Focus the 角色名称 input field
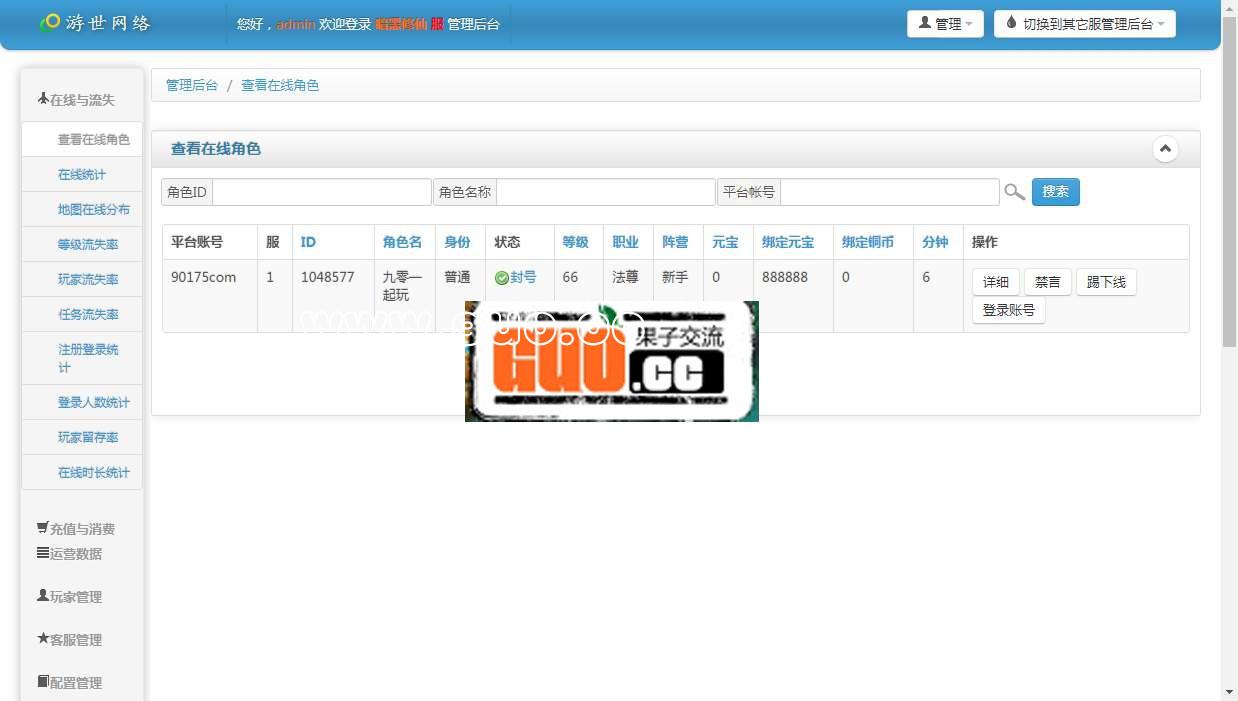This screenshot has height=701, width=1238. [x=606, y=192]
